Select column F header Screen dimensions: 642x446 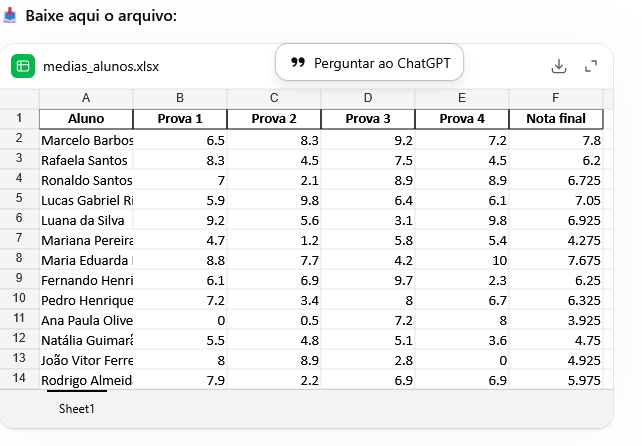pyautogui.click(x=556, y=97)
